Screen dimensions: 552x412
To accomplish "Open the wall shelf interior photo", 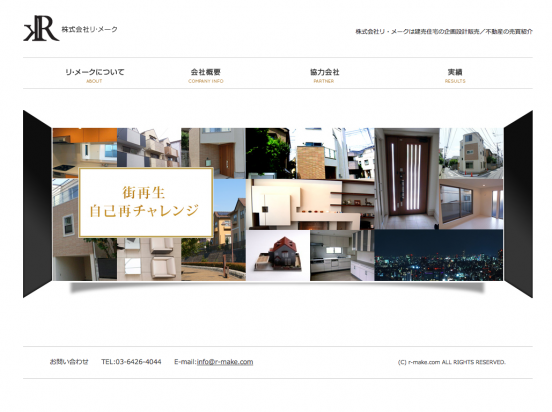I will pyautogui.click(x=310, y=204).
